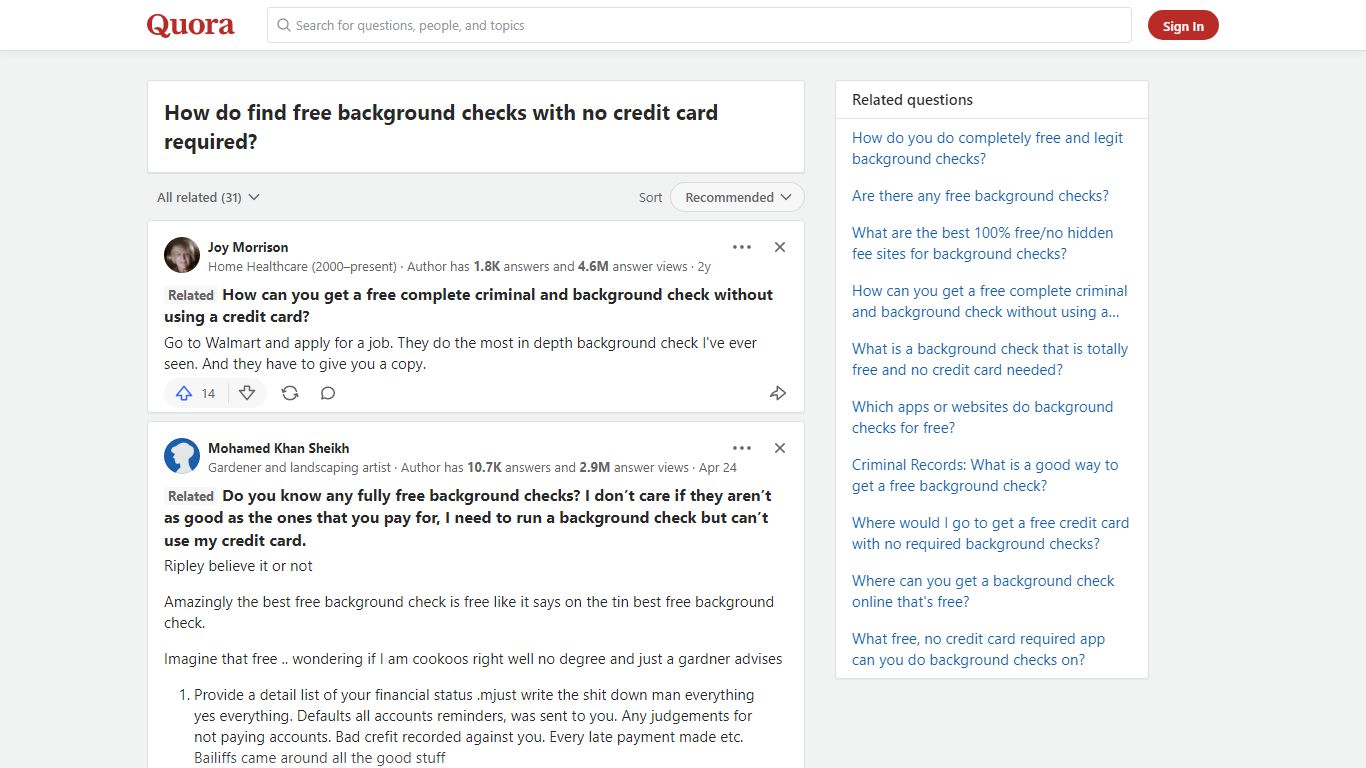Open 'What free, no credit card required app' link
Viewport: 1366px width, 768px height.
point(978,649)
